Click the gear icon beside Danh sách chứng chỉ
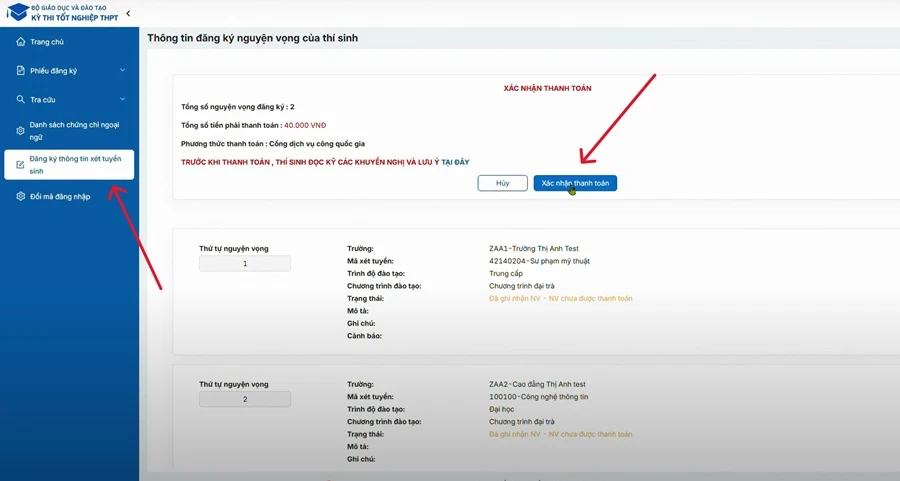This screenshot has height=481, width=900. pyautogui.click(x=20, y=131)
